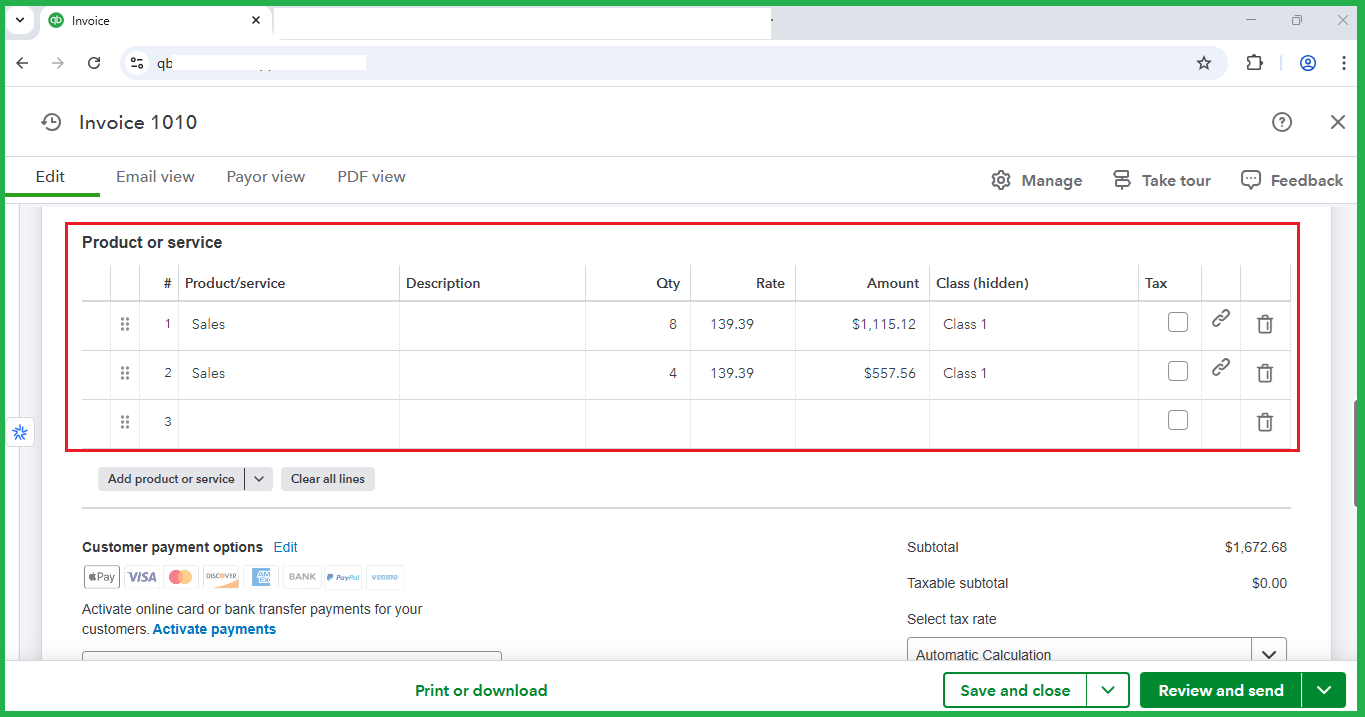Open the Save and close dropdown arrow
1365x717 pixels.
1108,690
